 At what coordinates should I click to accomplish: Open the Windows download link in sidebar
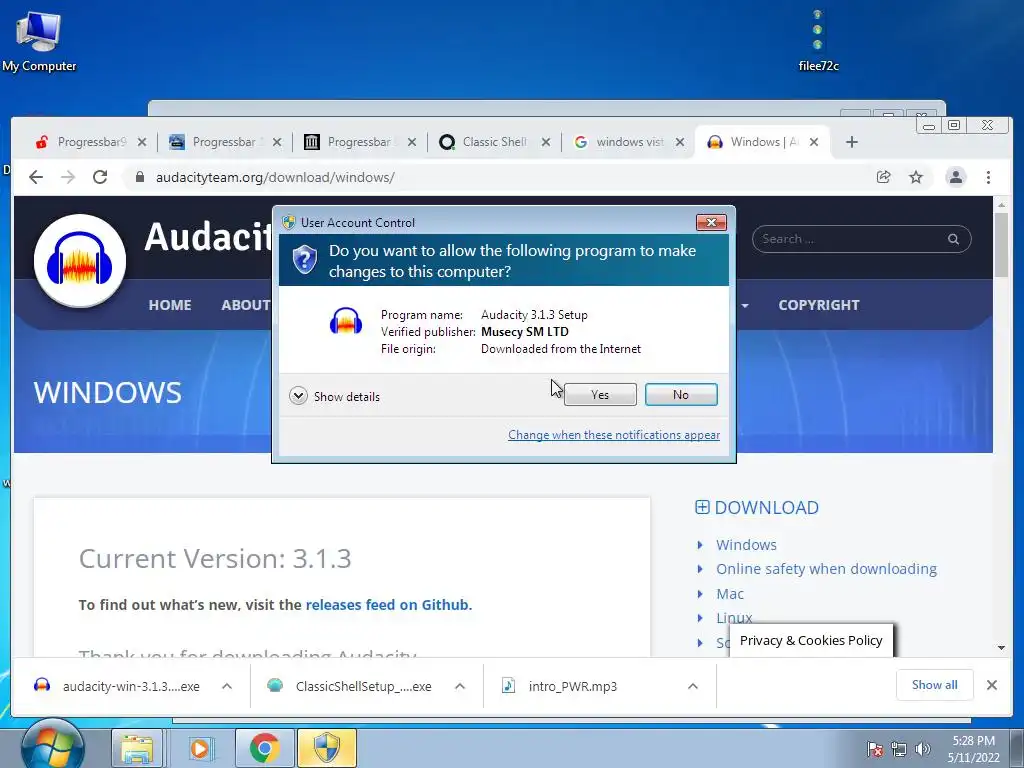[746, 545]
